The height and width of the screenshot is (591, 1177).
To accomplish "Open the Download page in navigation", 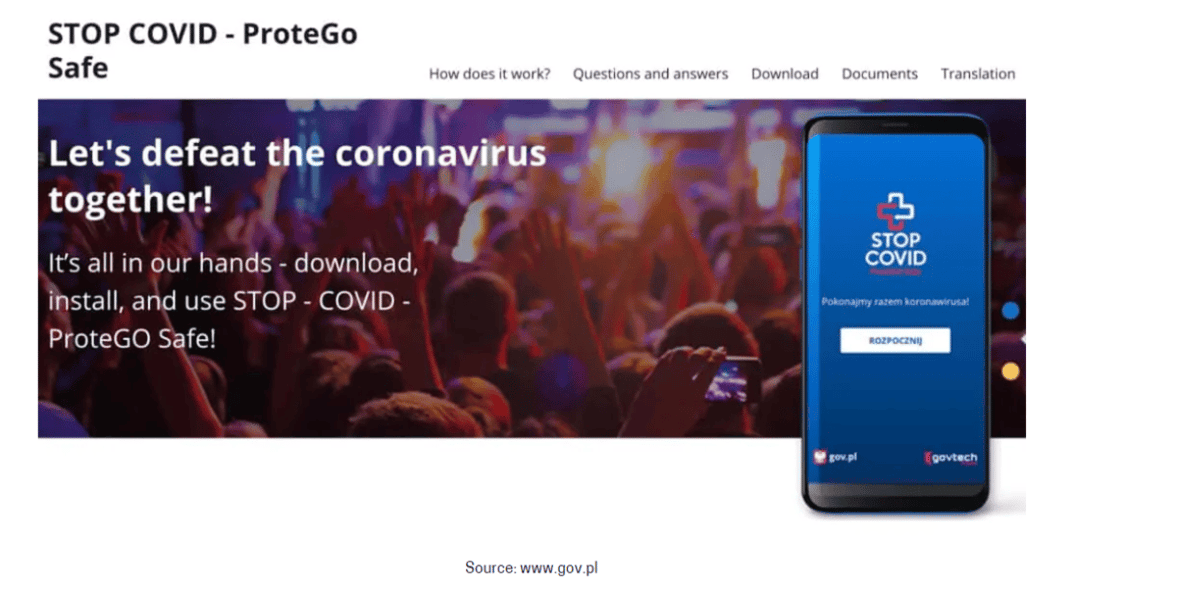I will tap(784, 74).
